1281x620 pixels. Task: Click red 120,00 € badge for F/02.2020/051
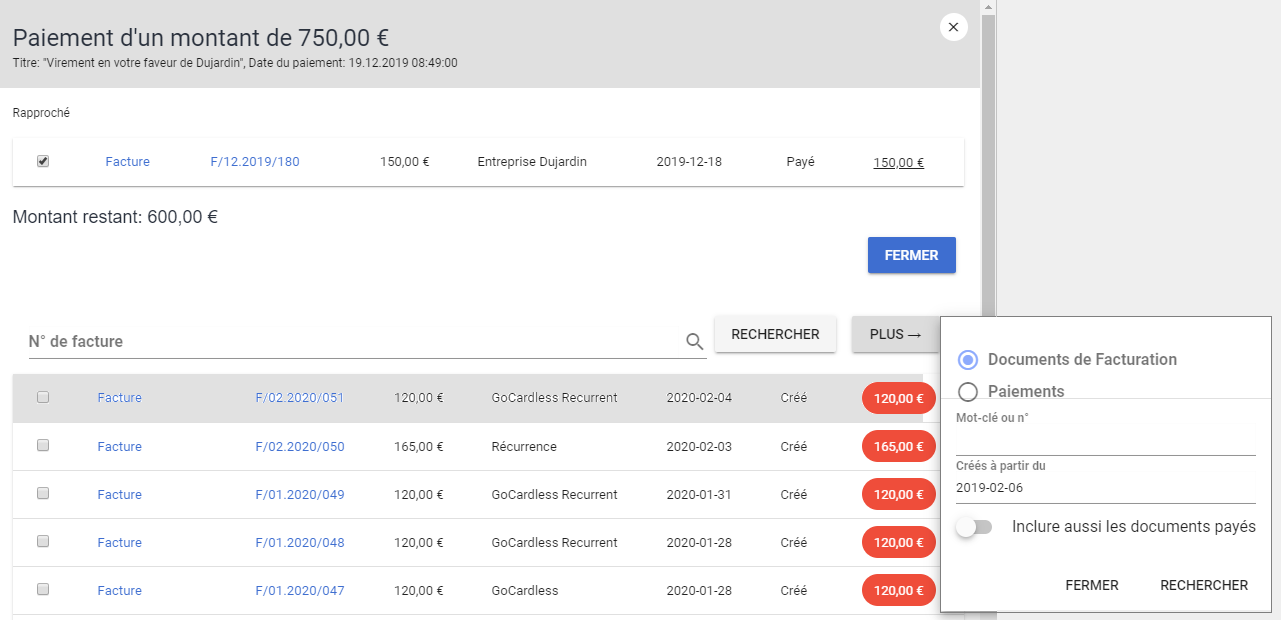(898, 398)
